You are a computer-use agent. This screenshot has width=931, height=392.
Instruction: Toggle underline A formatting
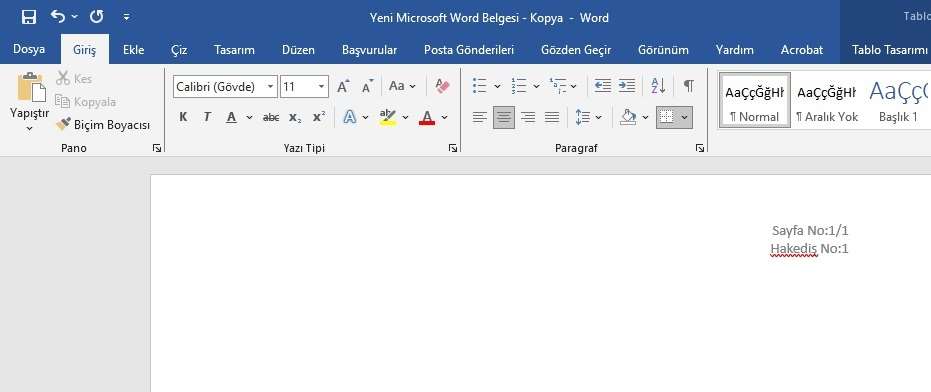pyautogui.click(x=232, y=117)
